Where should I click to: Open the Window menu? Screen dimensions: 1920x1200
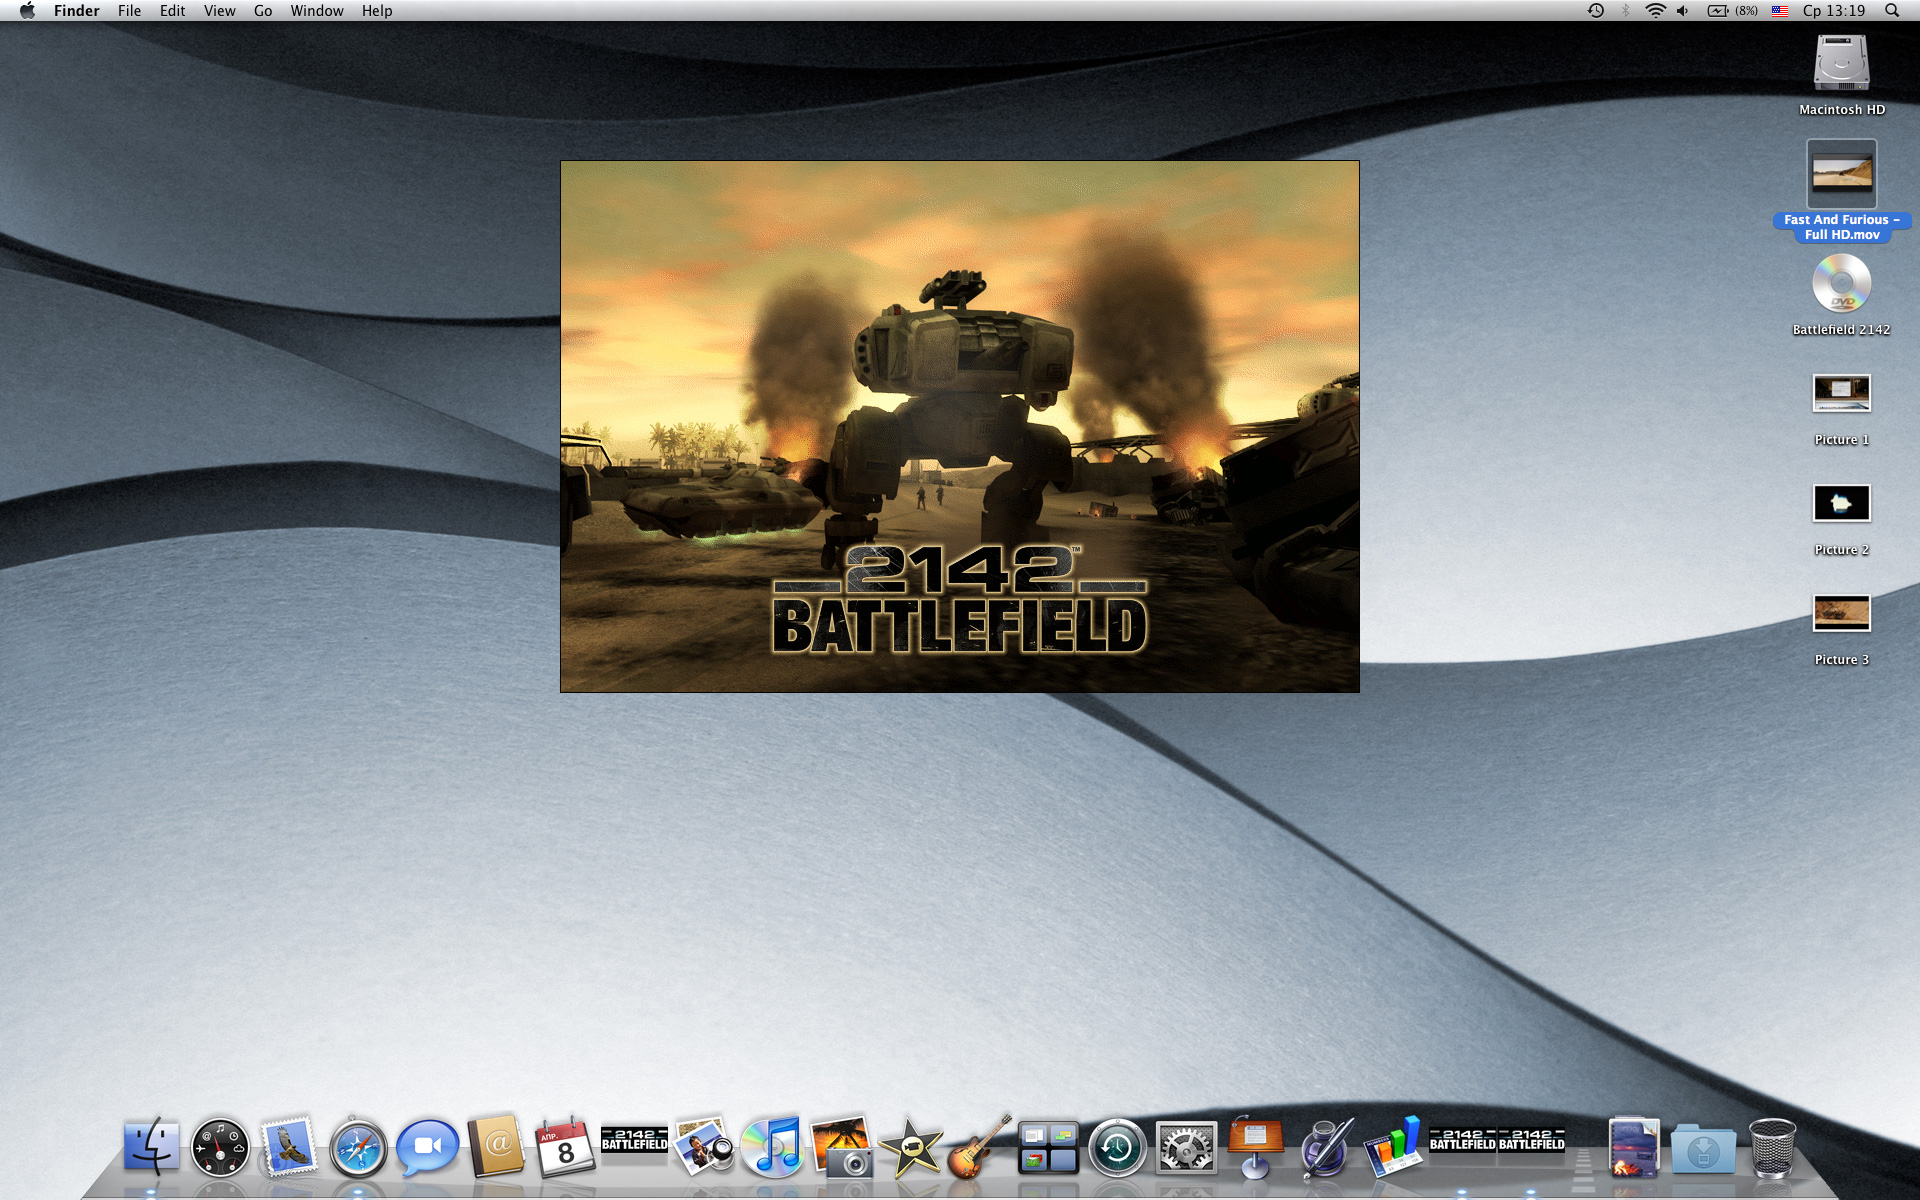coord(317,11)
